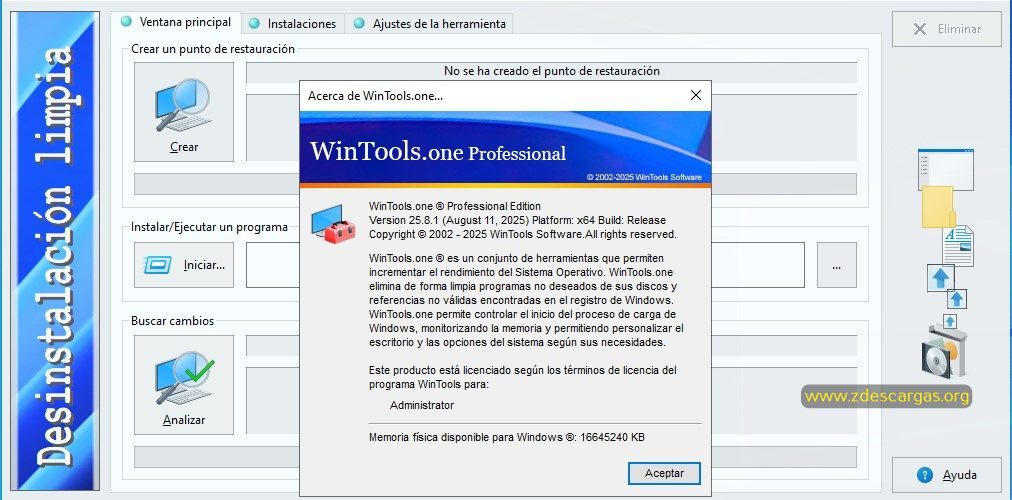Image resolution: width=1012 pixels, height=500 pixels.
Task: Click the 'Administrator' licensee text
Action: click(x=422, y=405)
